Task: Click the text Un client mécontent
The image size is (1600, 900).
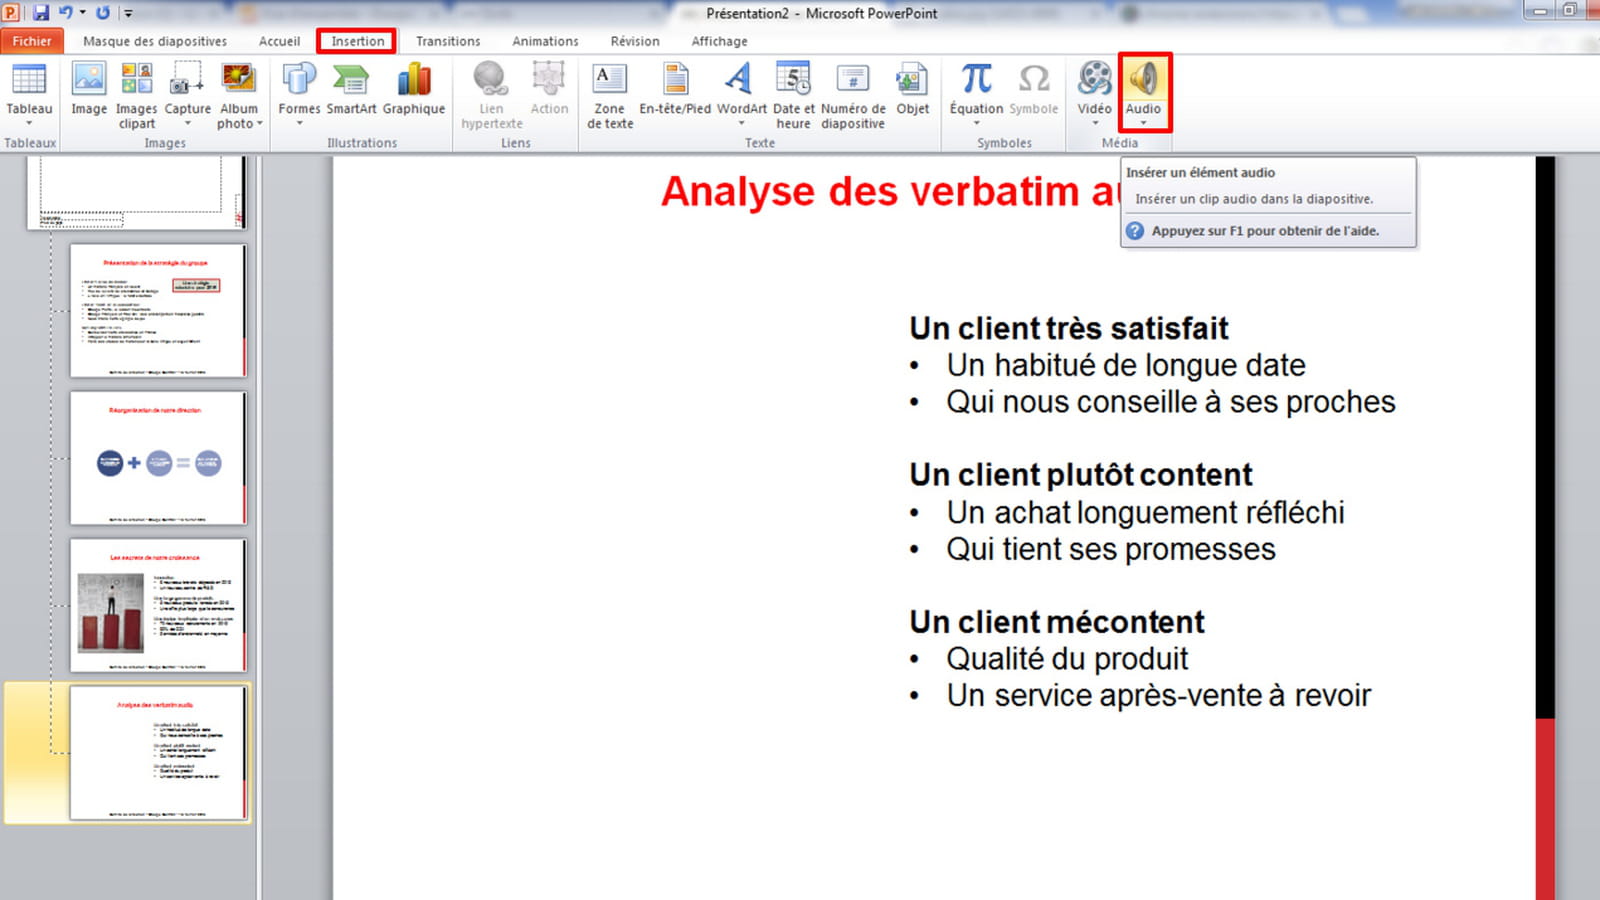Action: point(1057,622)
